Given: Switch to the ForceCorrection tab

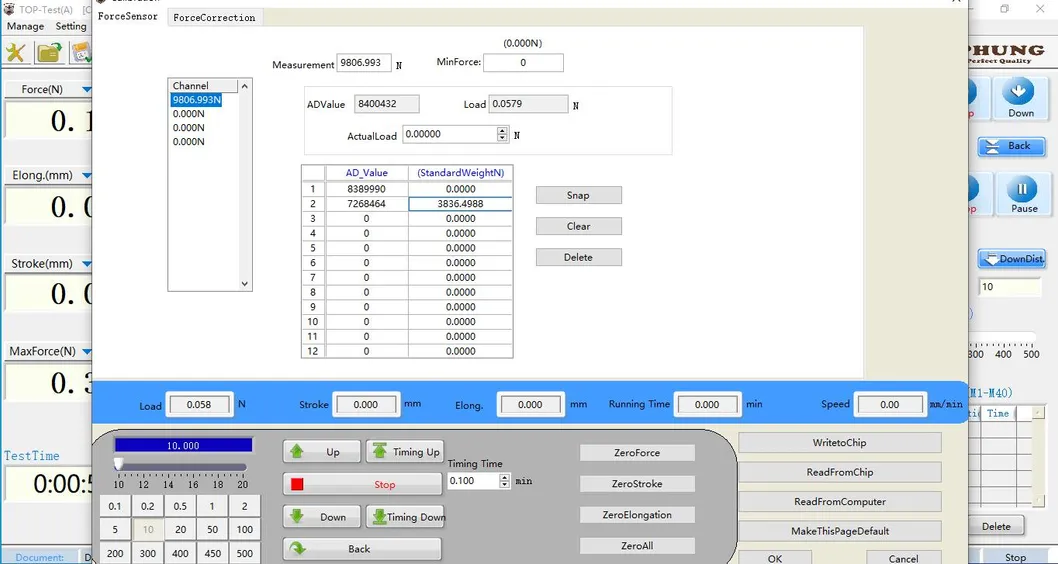Looking at the screenshot, I should point(214,18).
